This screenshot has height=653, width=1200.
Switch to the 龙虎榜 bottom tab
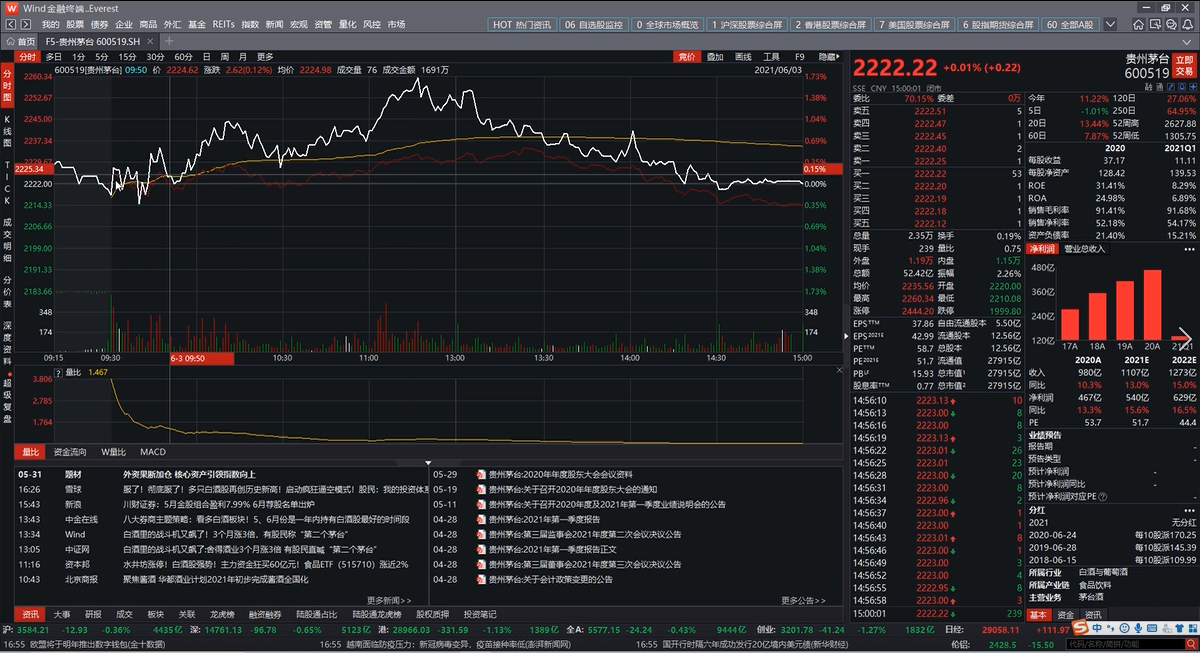[x=221, y=614]
